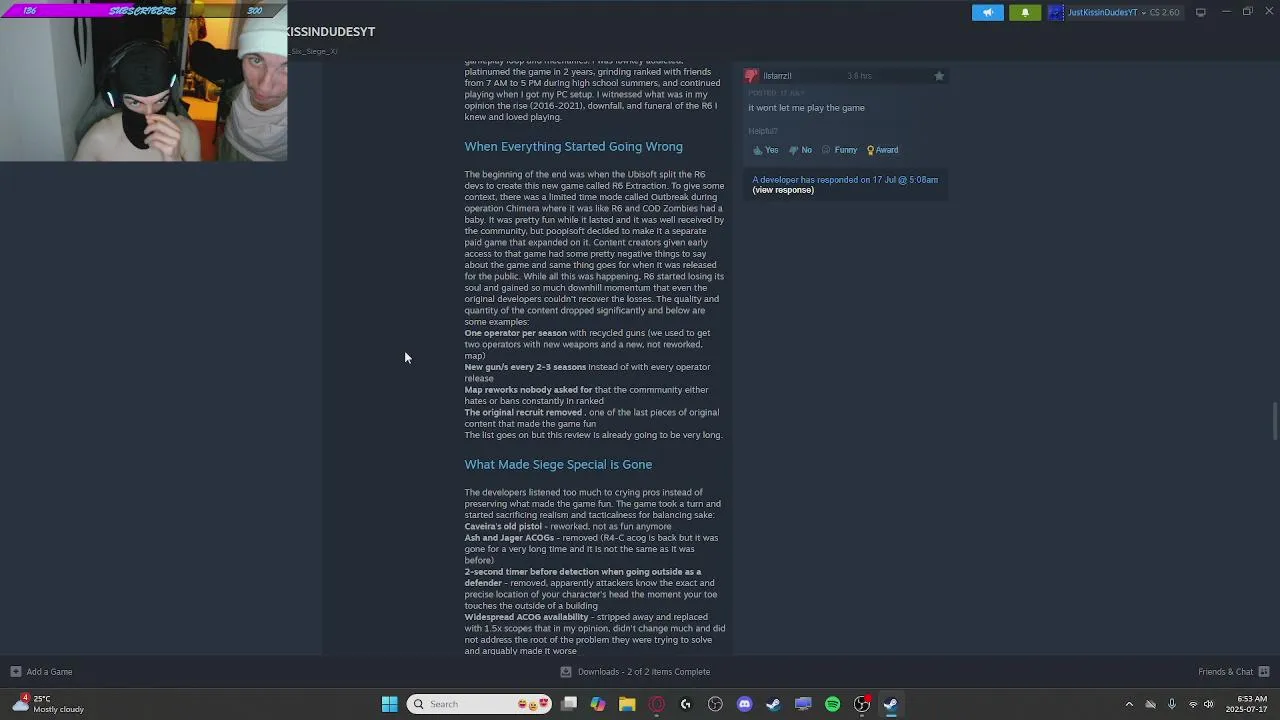Click the star icon on lIstarrzlI review
This screenshot has width=1280, height=720.
[939, 76]
